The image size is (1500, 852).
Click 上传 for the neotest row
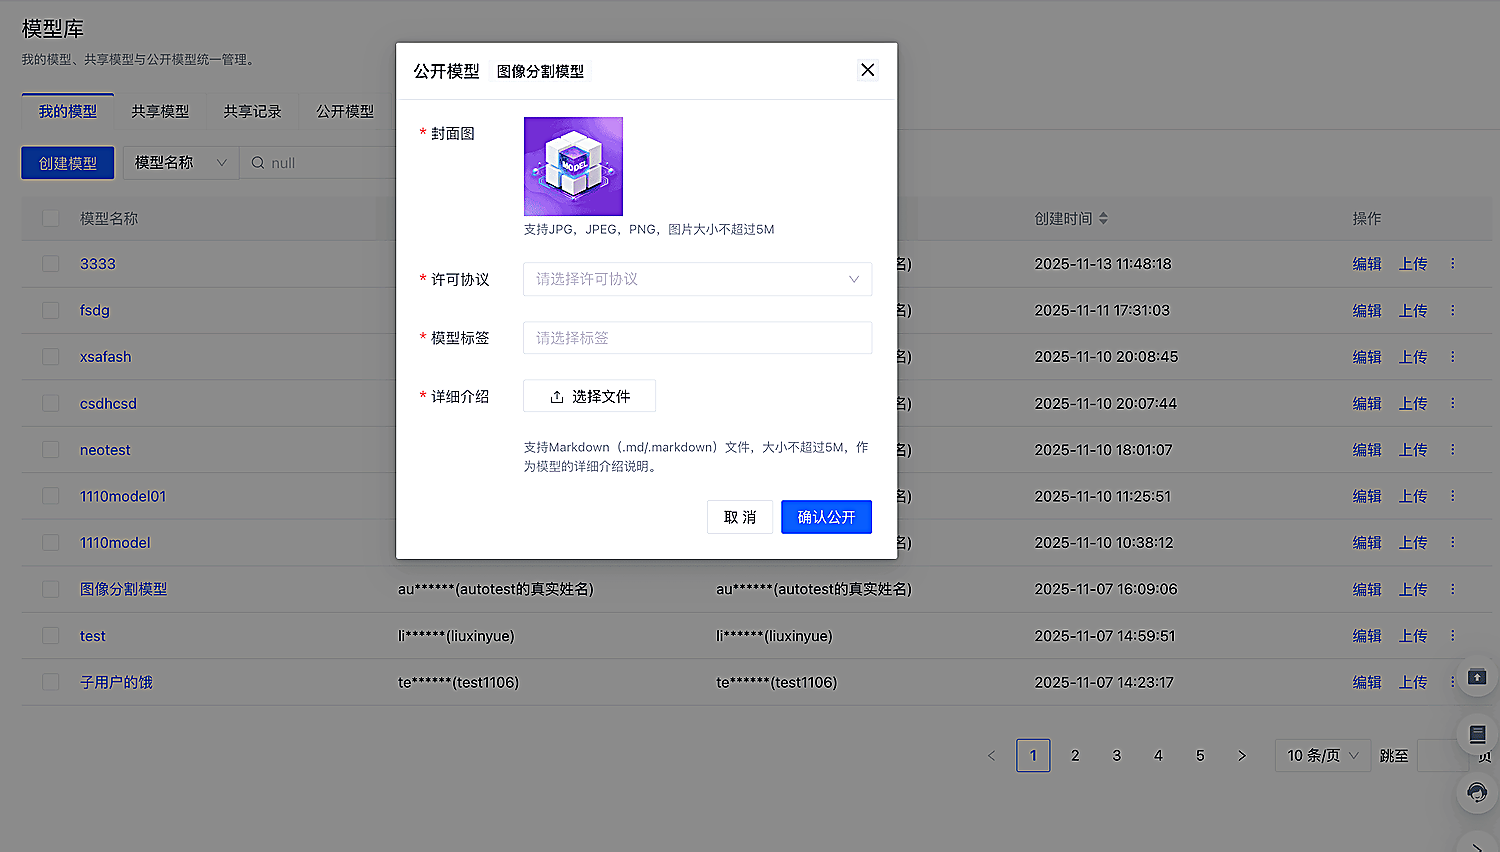tap(1413, 450)
